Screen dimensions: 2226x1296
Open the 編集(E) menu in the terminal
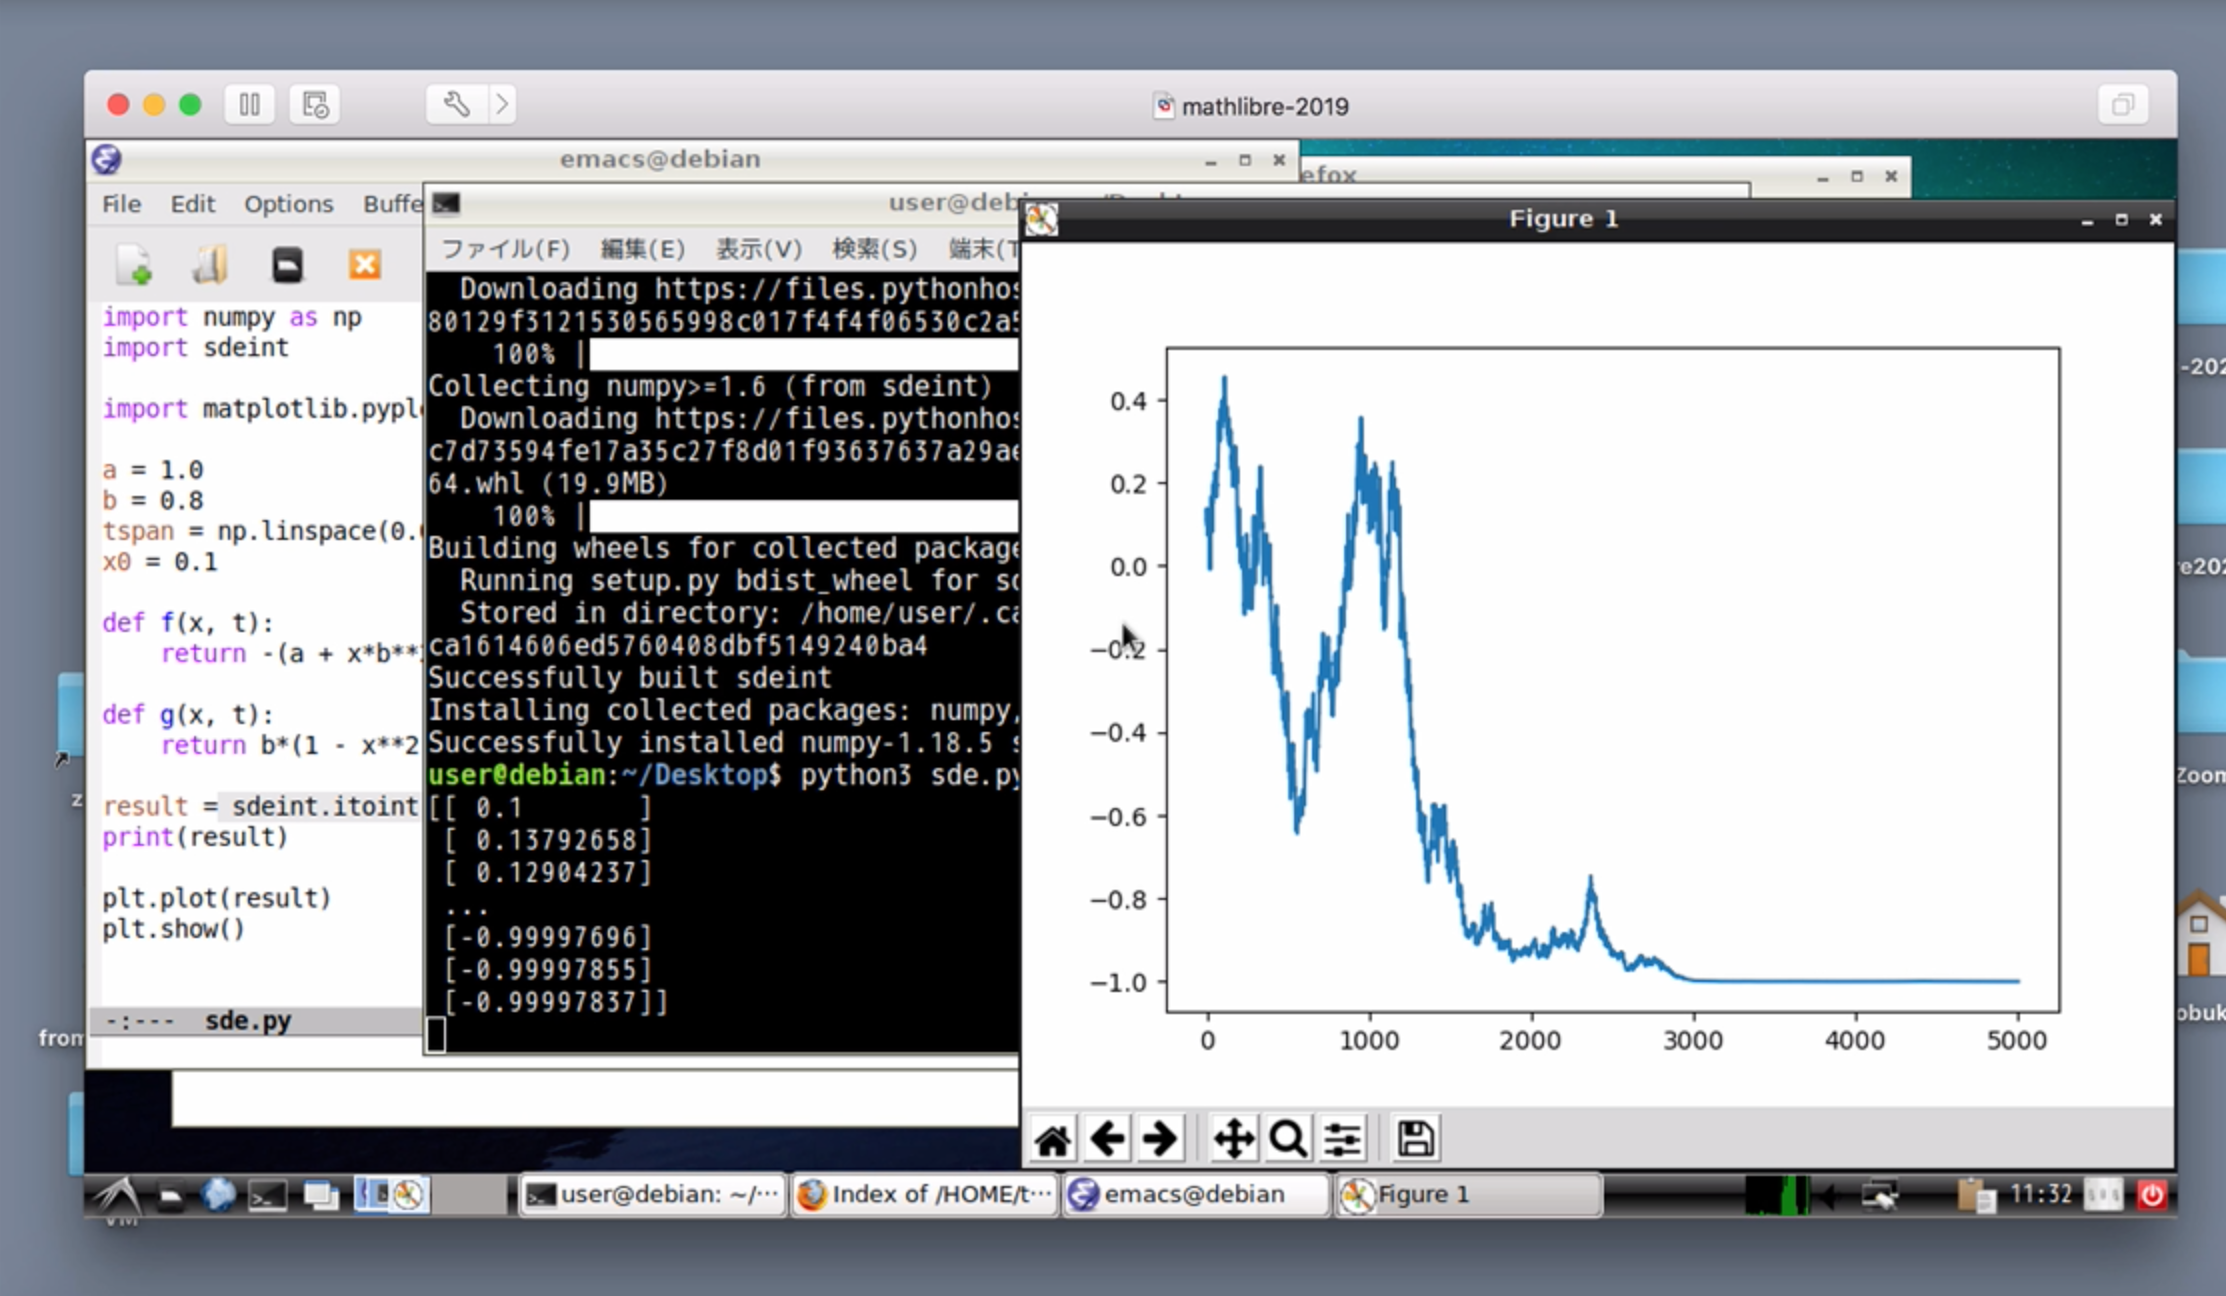642,248
